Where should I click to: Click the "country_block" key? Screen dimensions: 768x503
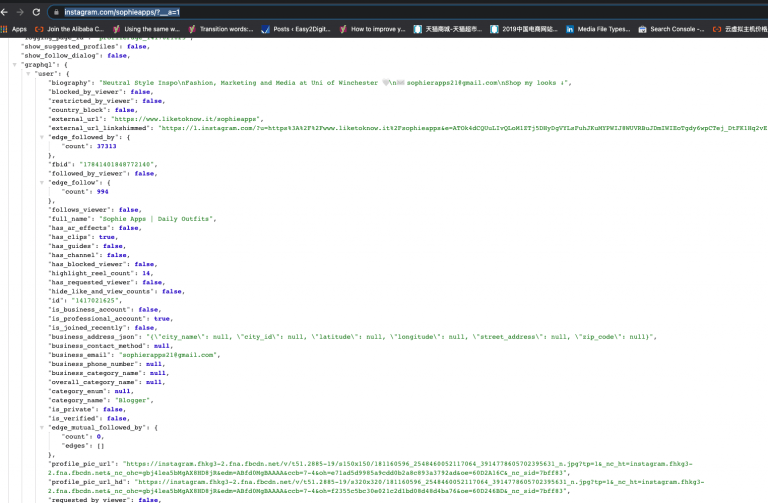(x=77, y=110)
